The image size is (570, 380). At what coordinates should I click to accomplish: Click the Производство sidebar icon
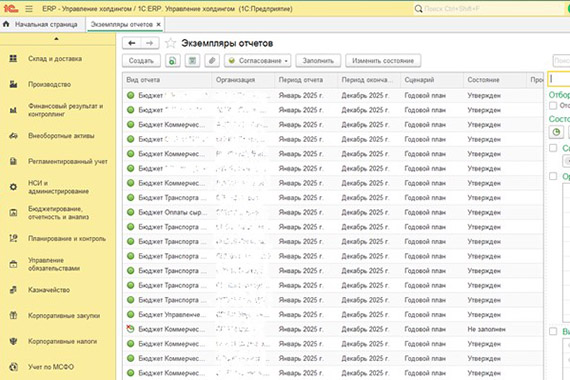point(13,84)
